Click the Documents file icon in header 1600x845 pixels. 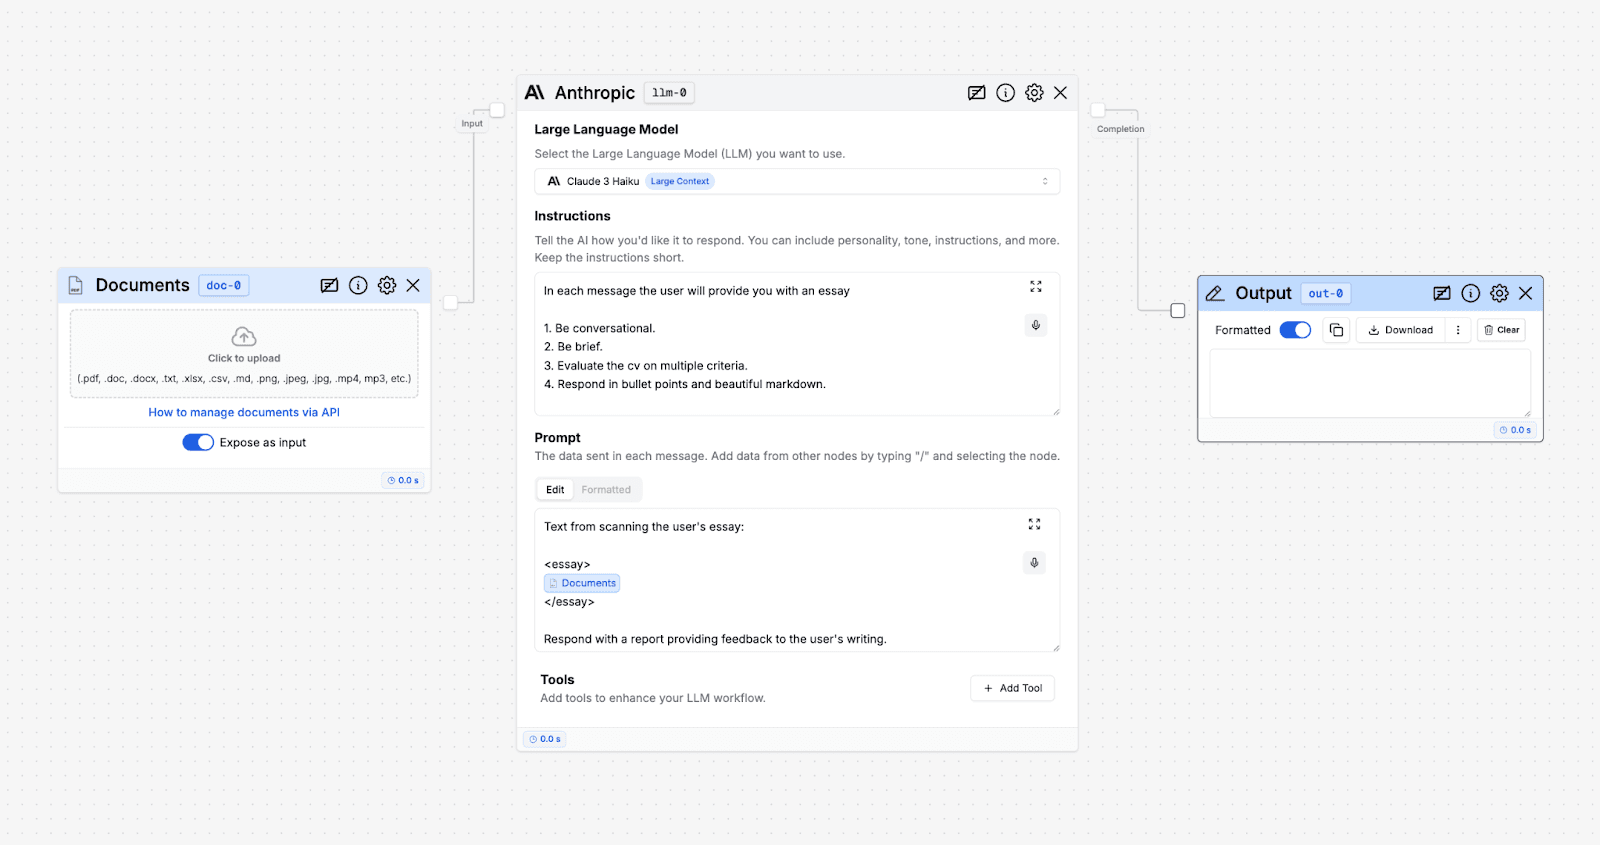pos(76,286)
